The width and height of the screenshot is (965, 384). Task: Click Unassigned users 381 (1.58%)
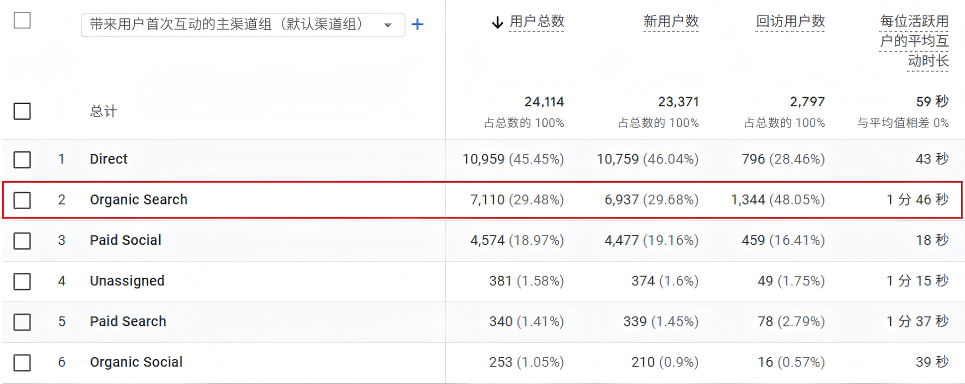click(527, 281)
